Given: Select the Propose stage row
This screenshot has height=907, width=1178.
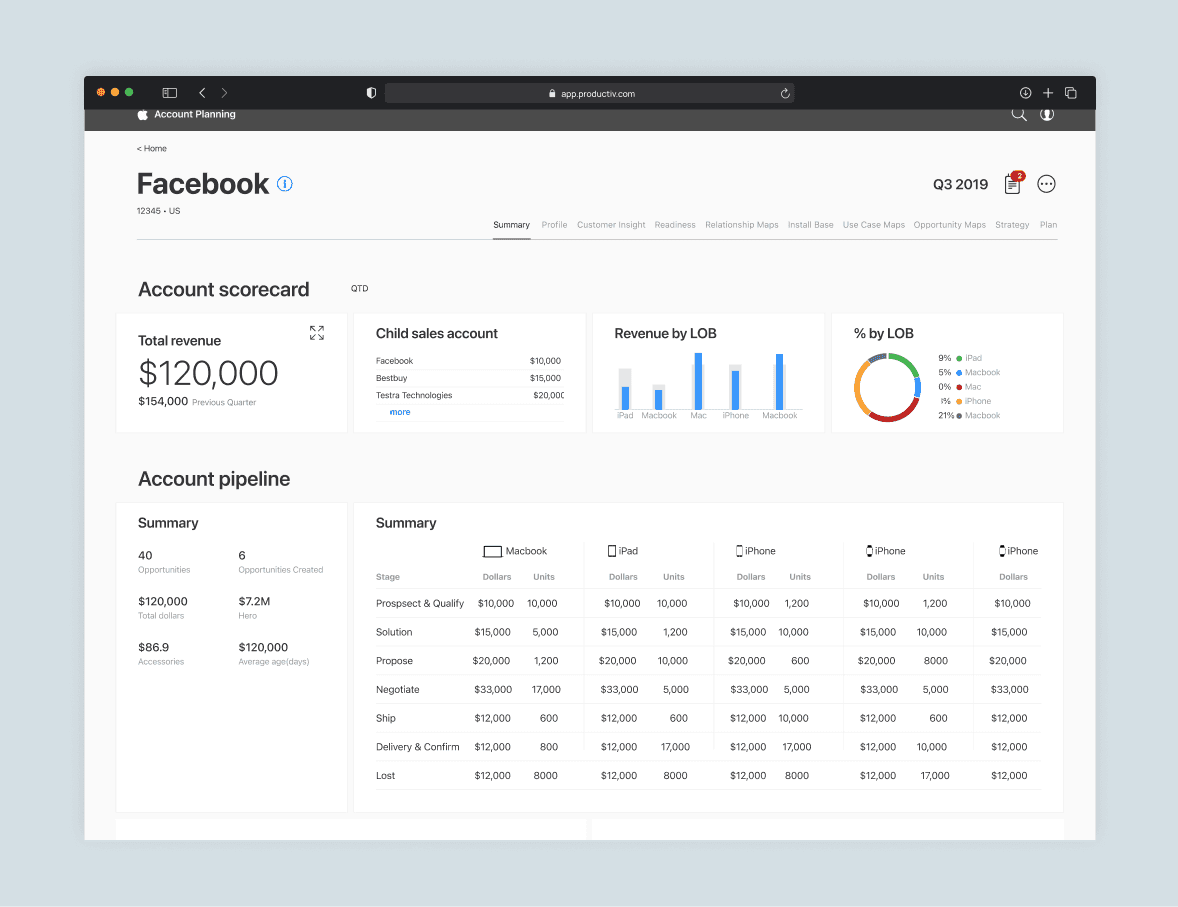Looking at the screenshot, I should coord(708,661).
